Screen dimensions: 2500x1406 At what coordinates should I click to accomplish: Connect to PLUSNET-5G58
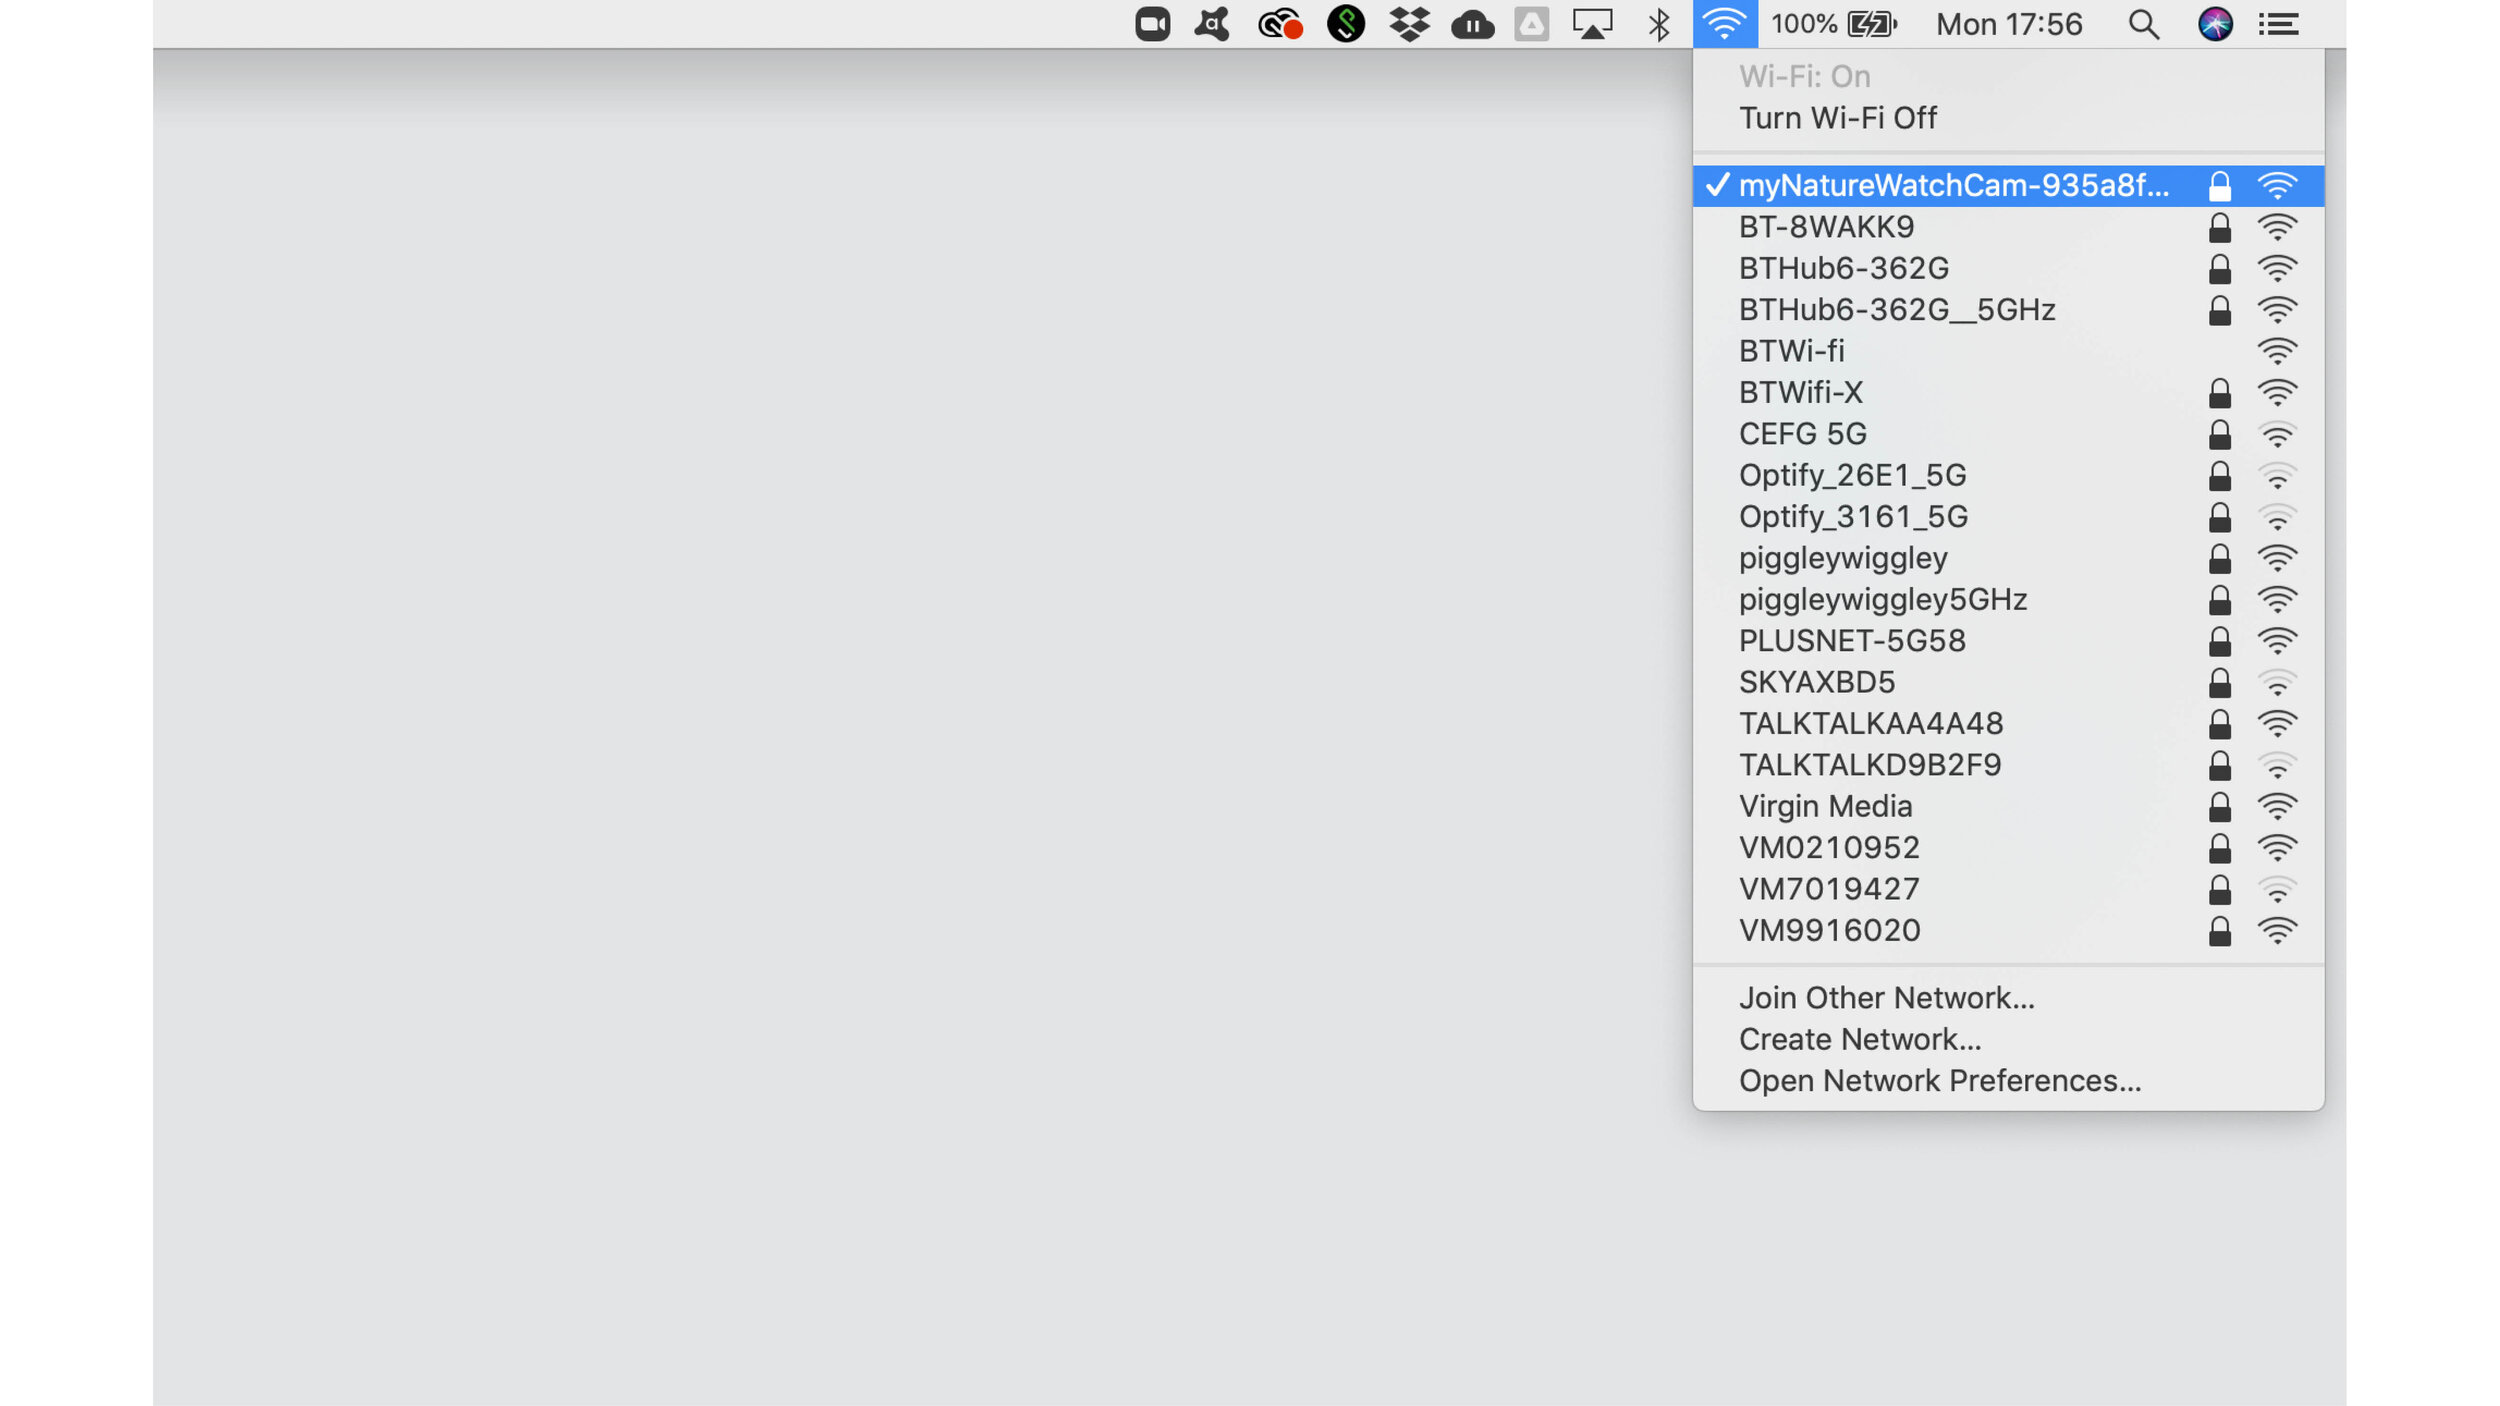click(x=2008, y=641)
